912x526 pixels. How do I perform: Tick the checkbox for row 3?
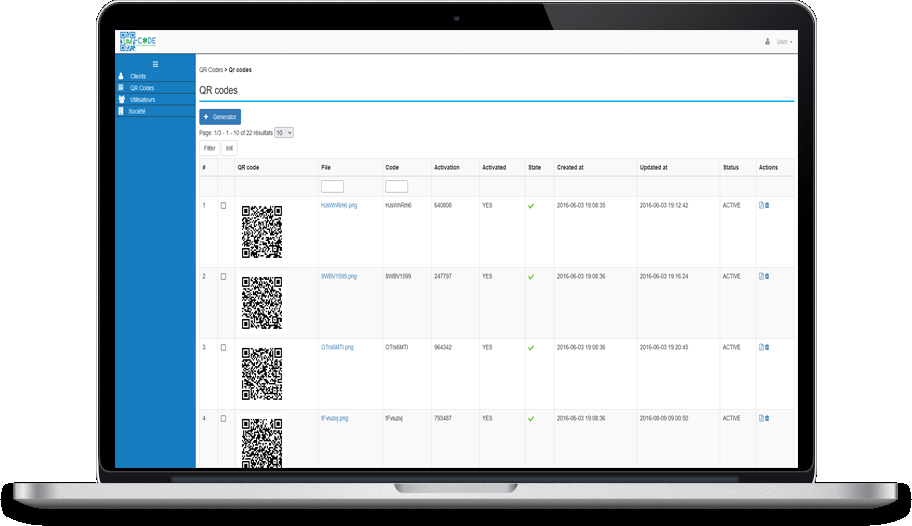point(223,347)
